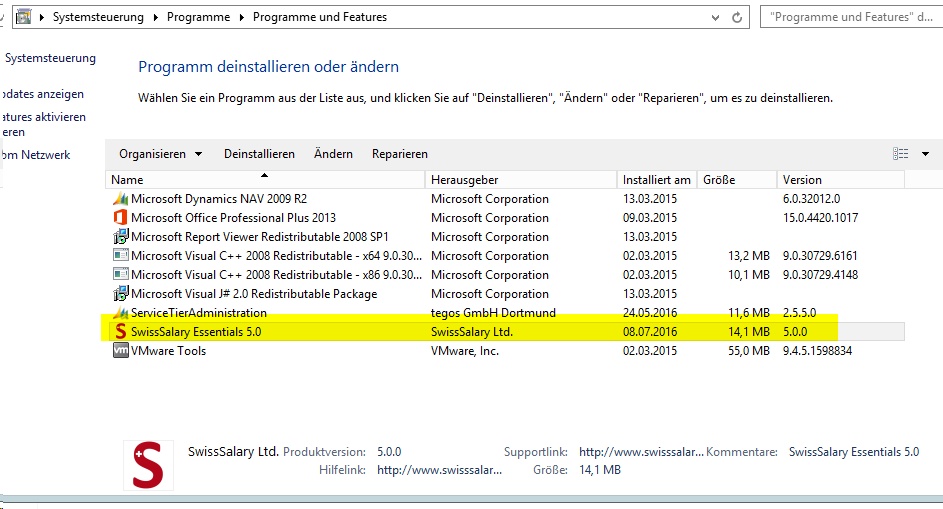943x509 pixels.
Task: Open the Organisieren dropdown menu
Action: pyautogui.click(x=160, y=154)
